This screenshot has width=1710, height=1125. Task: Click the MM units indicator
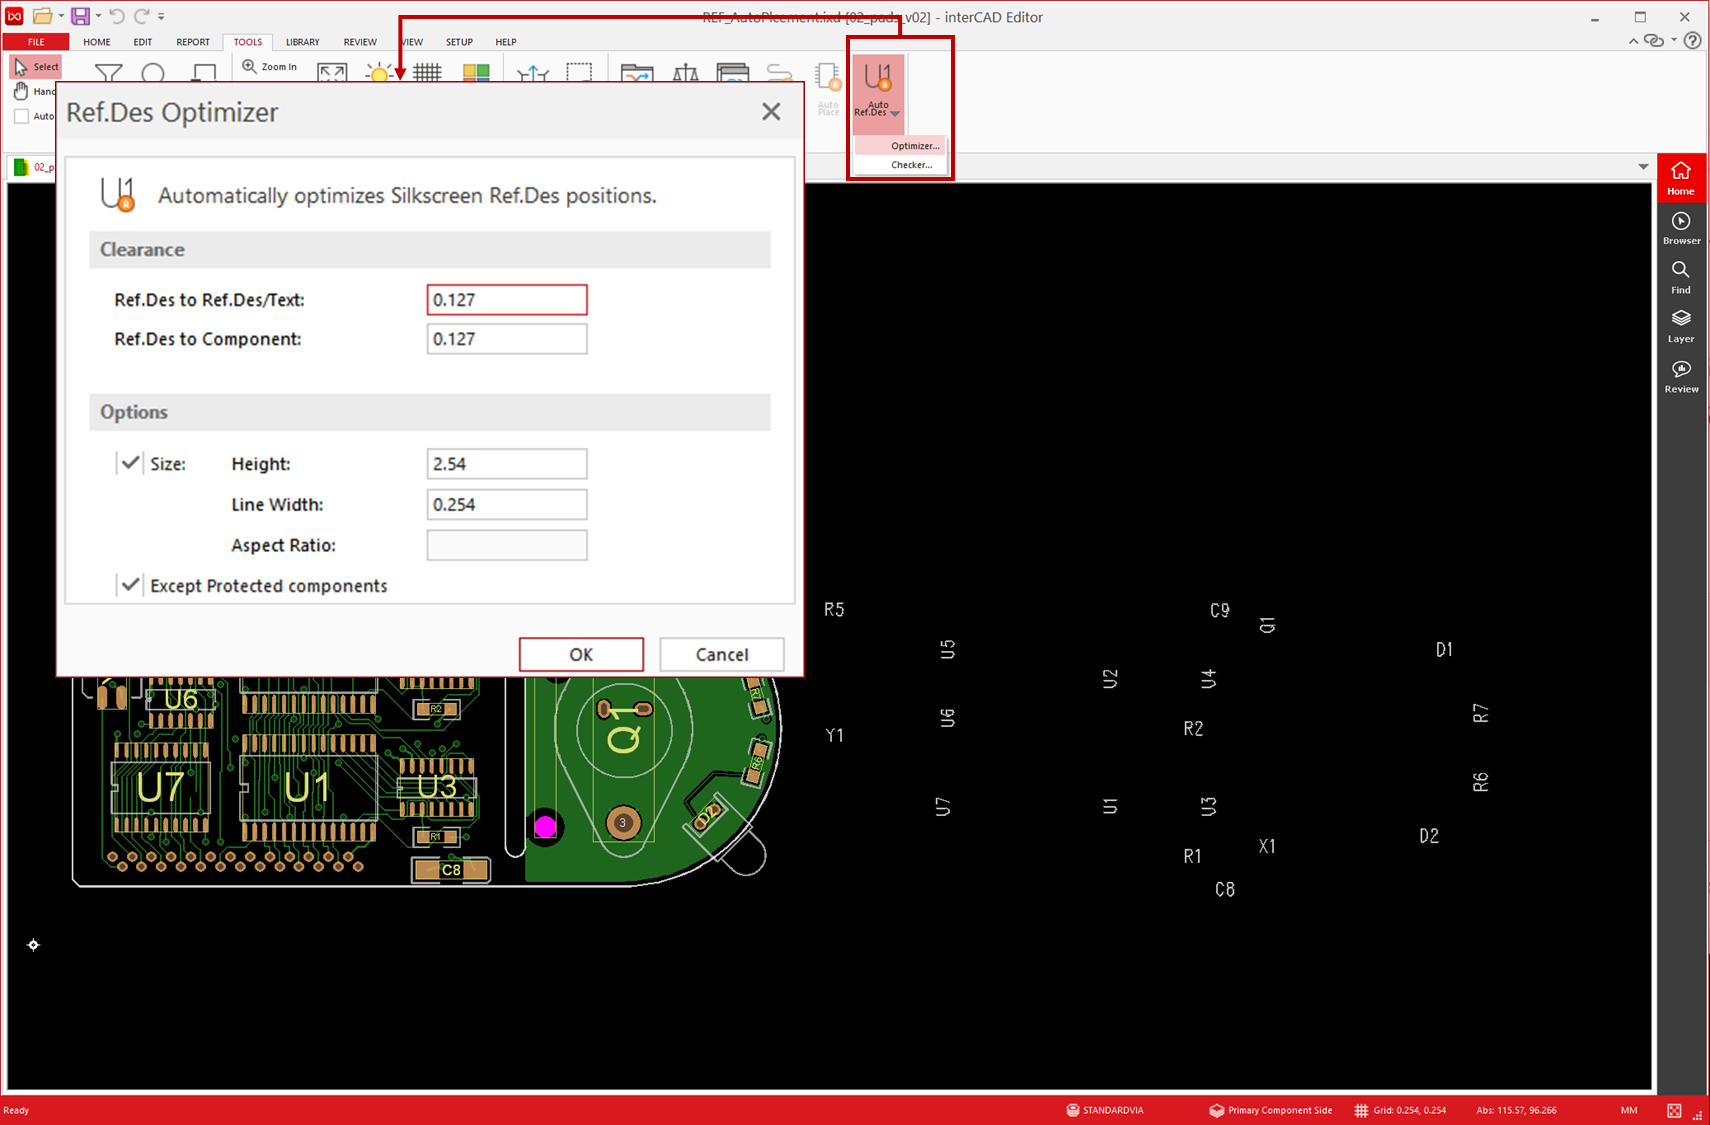click(x=1629, y=1110)
